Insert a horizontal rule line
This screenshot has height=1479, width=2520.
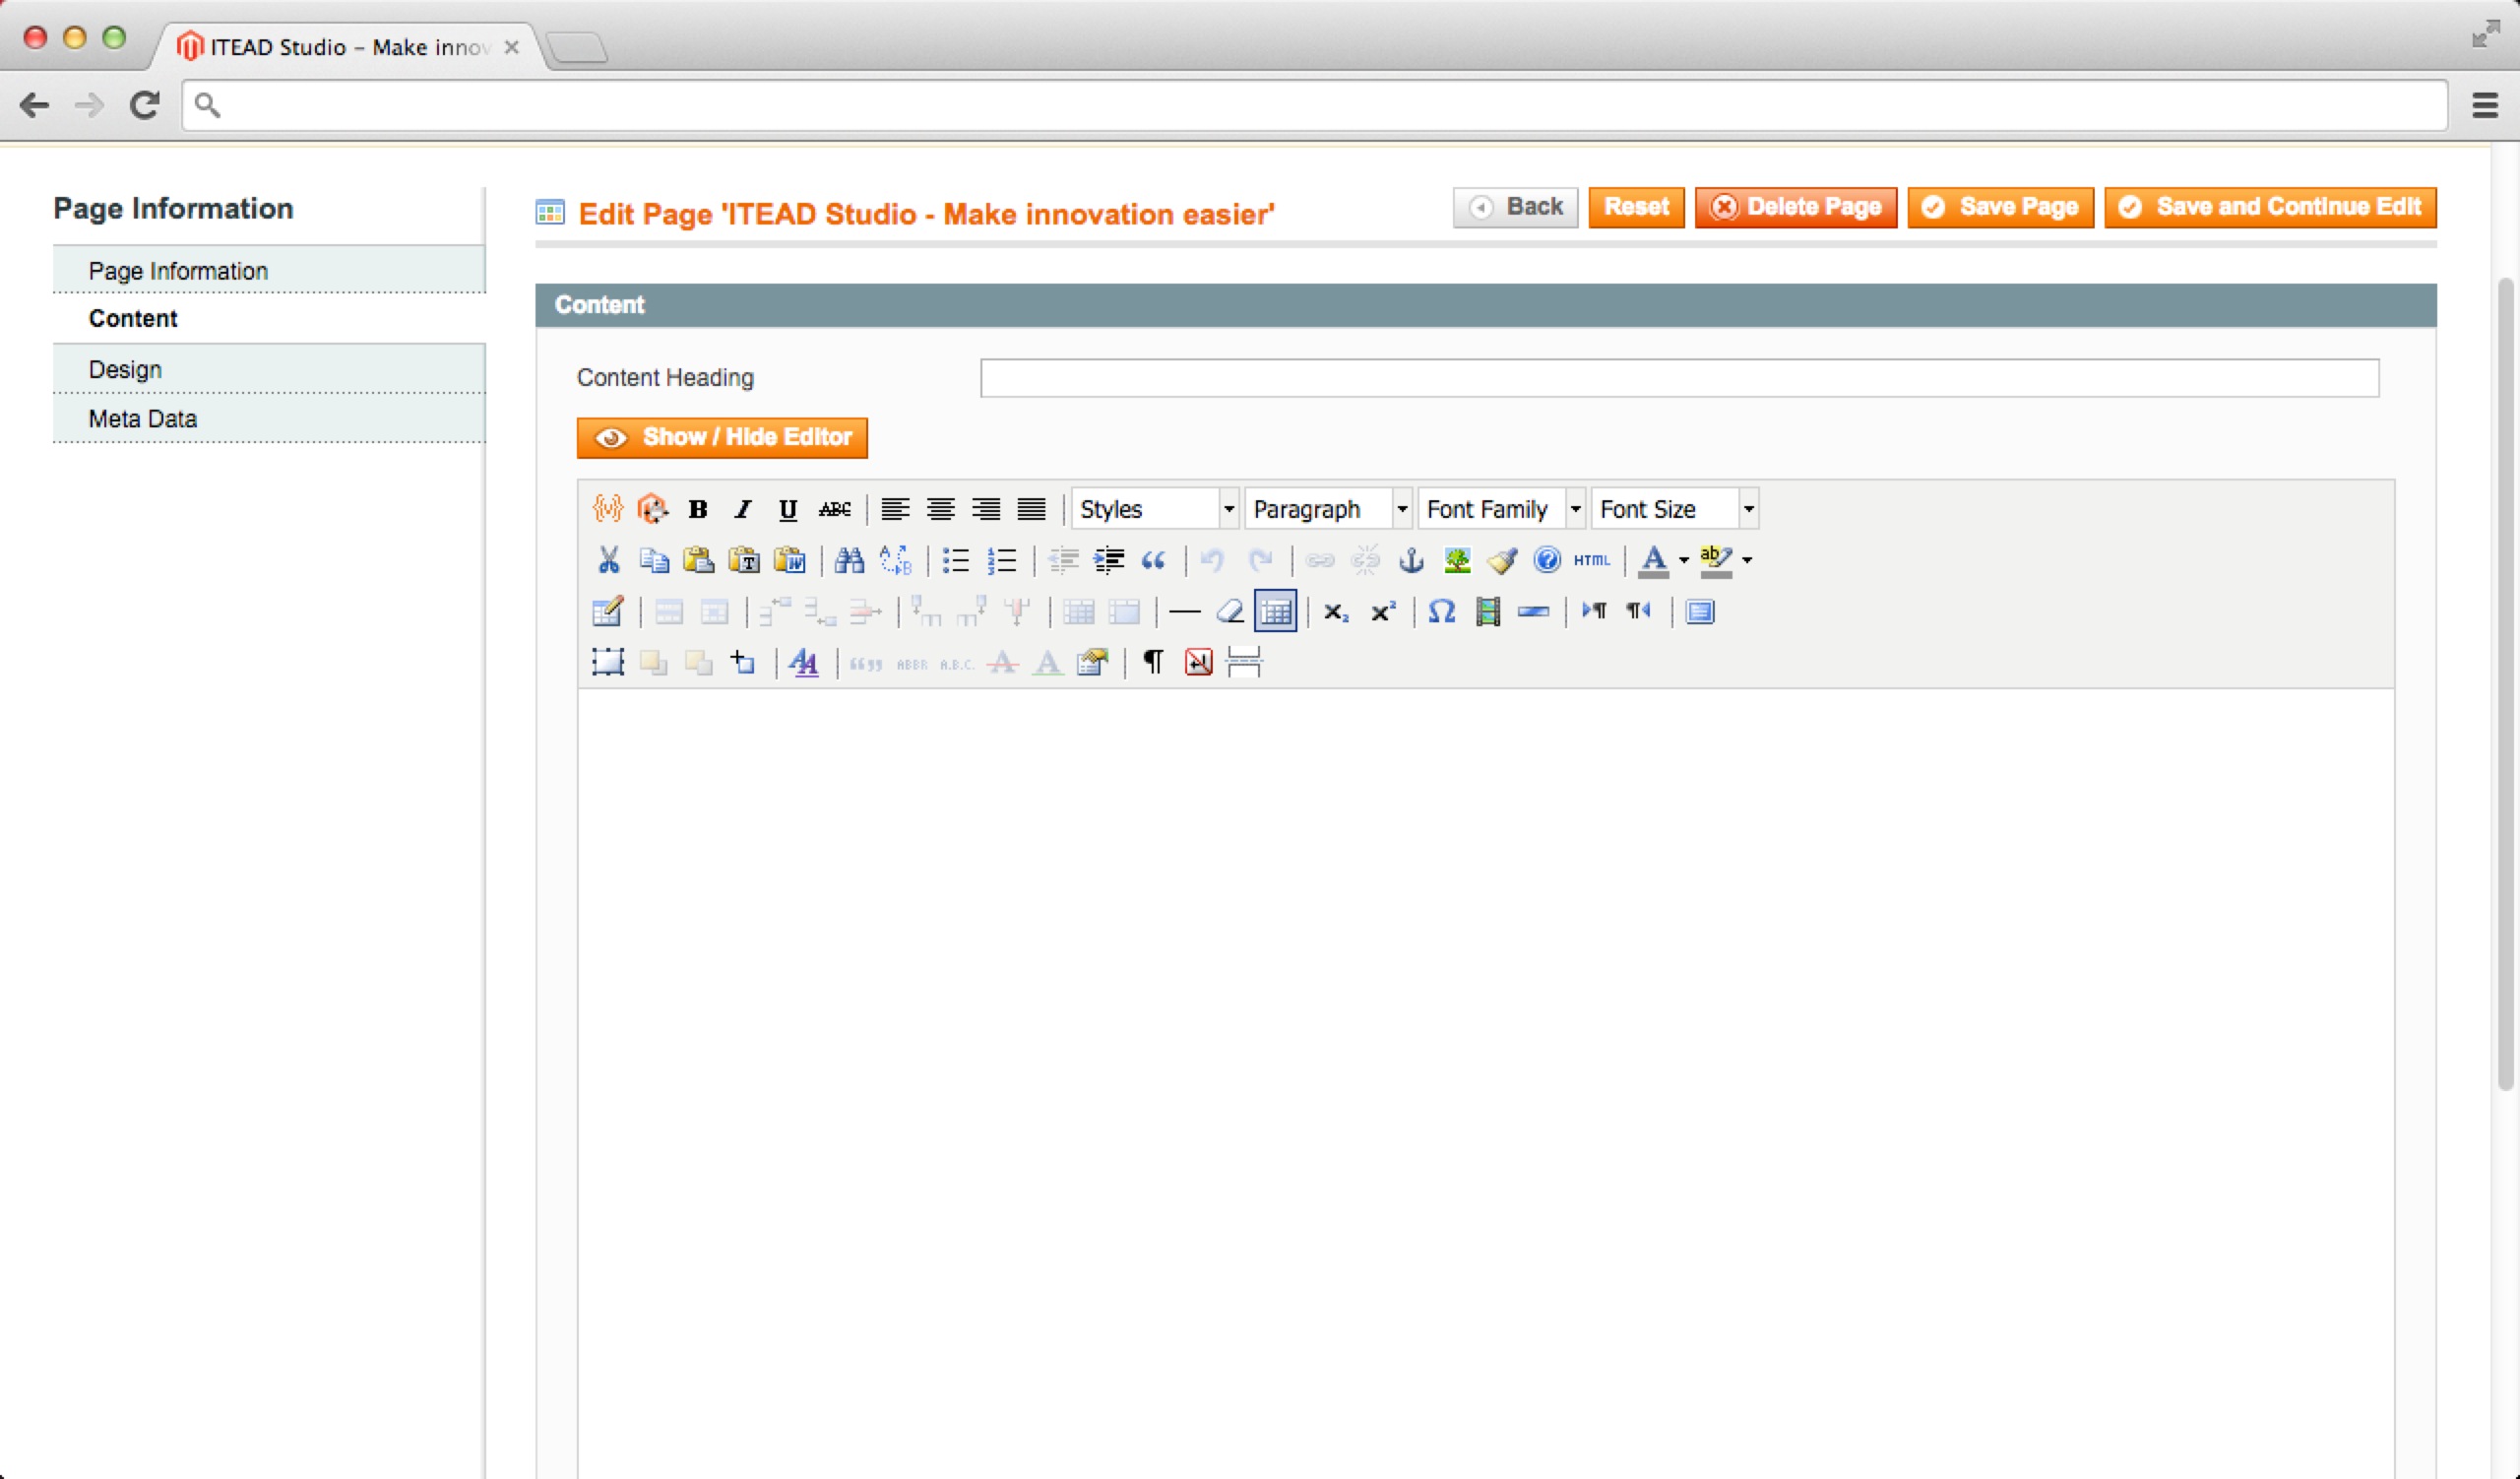click(1184, 611)
